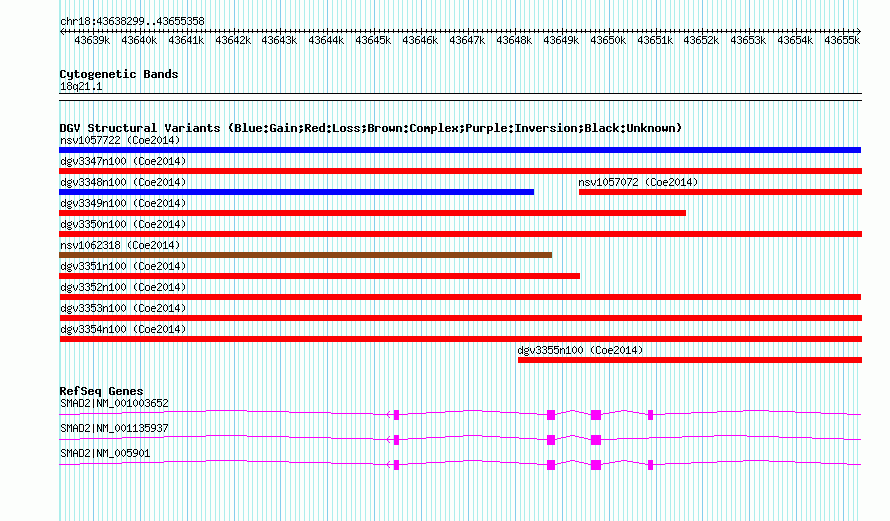Select the nsv1057722 (Coe2014) label
The width and height of the screenshot is (890, 521).
point(120,140)
